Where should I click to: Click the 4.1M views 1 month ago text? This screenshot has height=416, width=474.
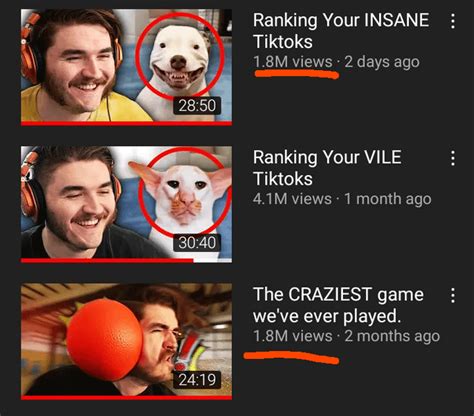(x=342, y=199)
